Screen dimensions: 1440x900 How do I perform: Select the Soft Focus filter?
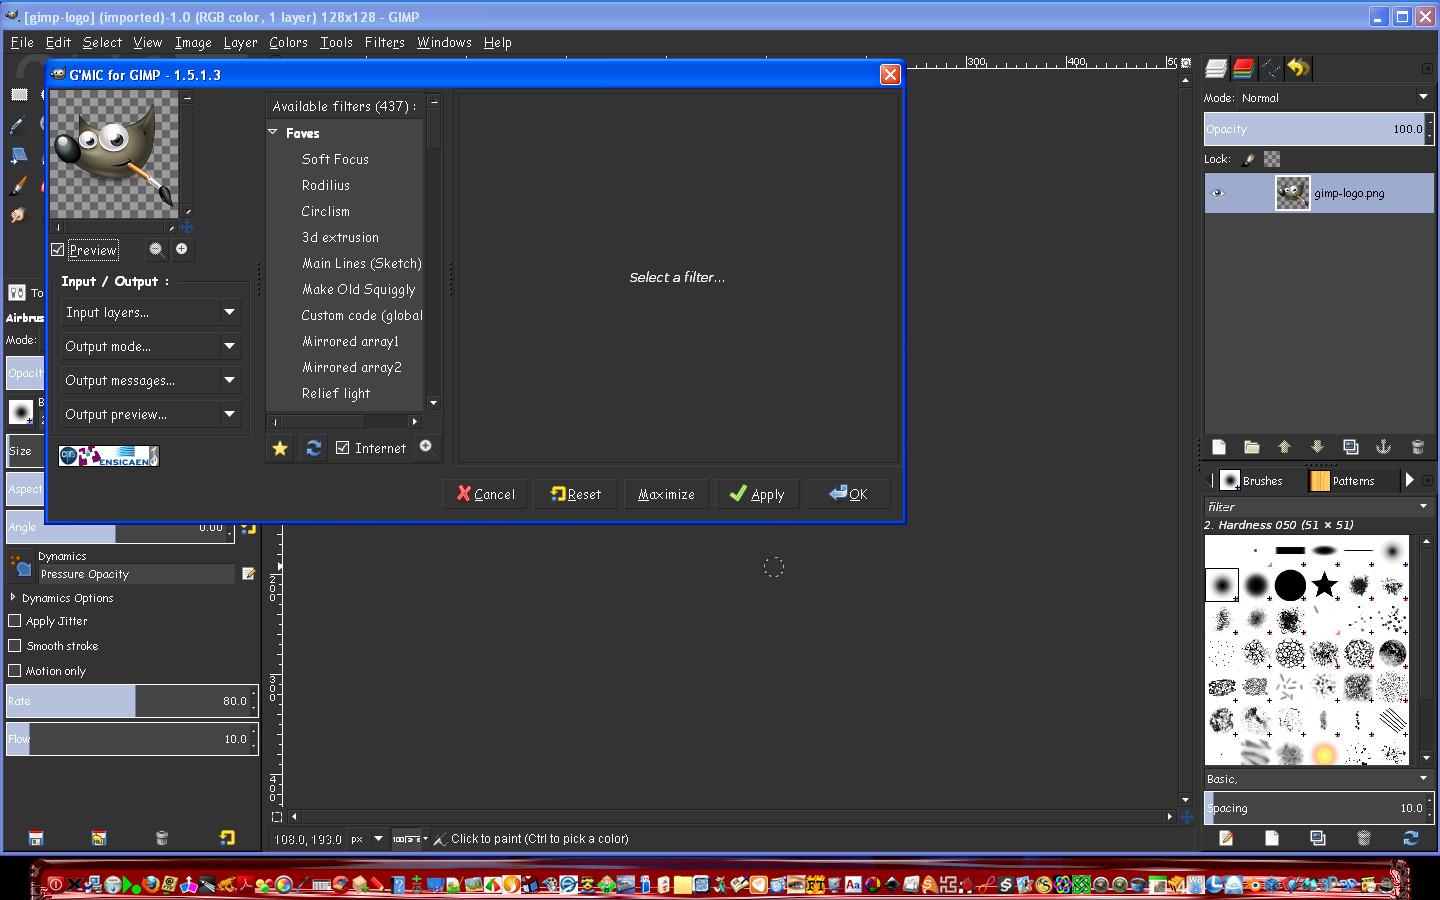tap(335, 159)
